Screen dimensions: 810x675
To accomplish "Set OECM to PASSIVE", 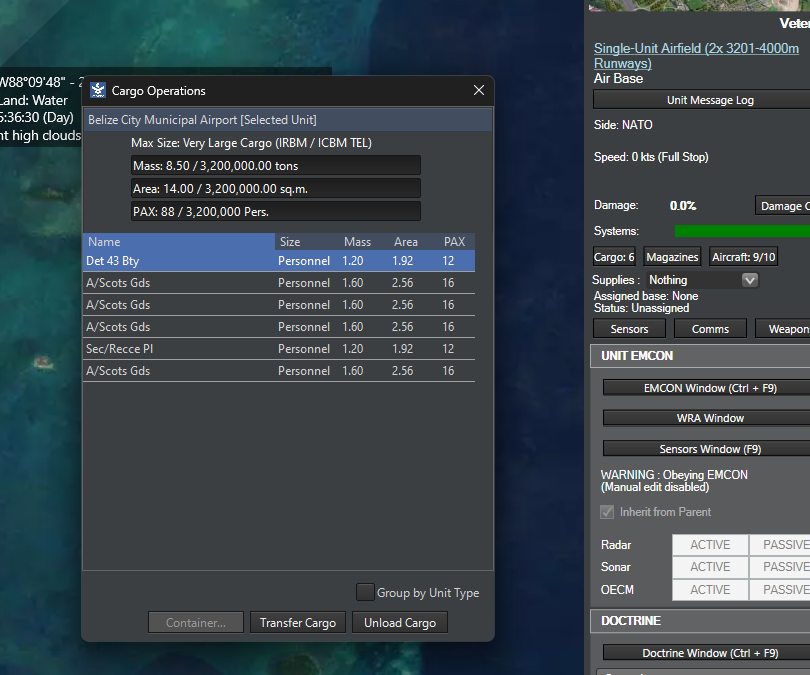I will click(x=780, y=590).
